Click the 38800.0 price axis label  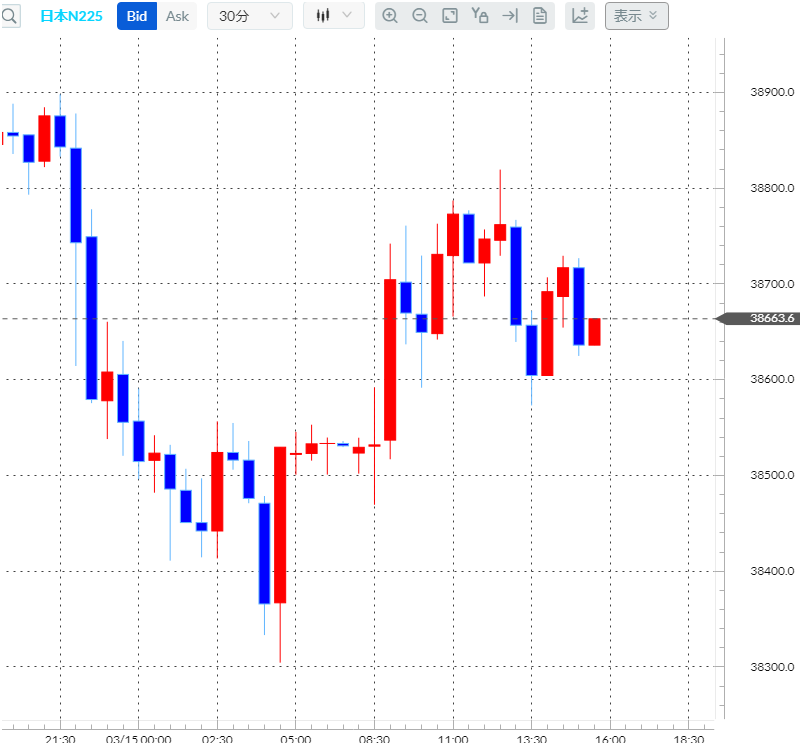coord(772,188)
